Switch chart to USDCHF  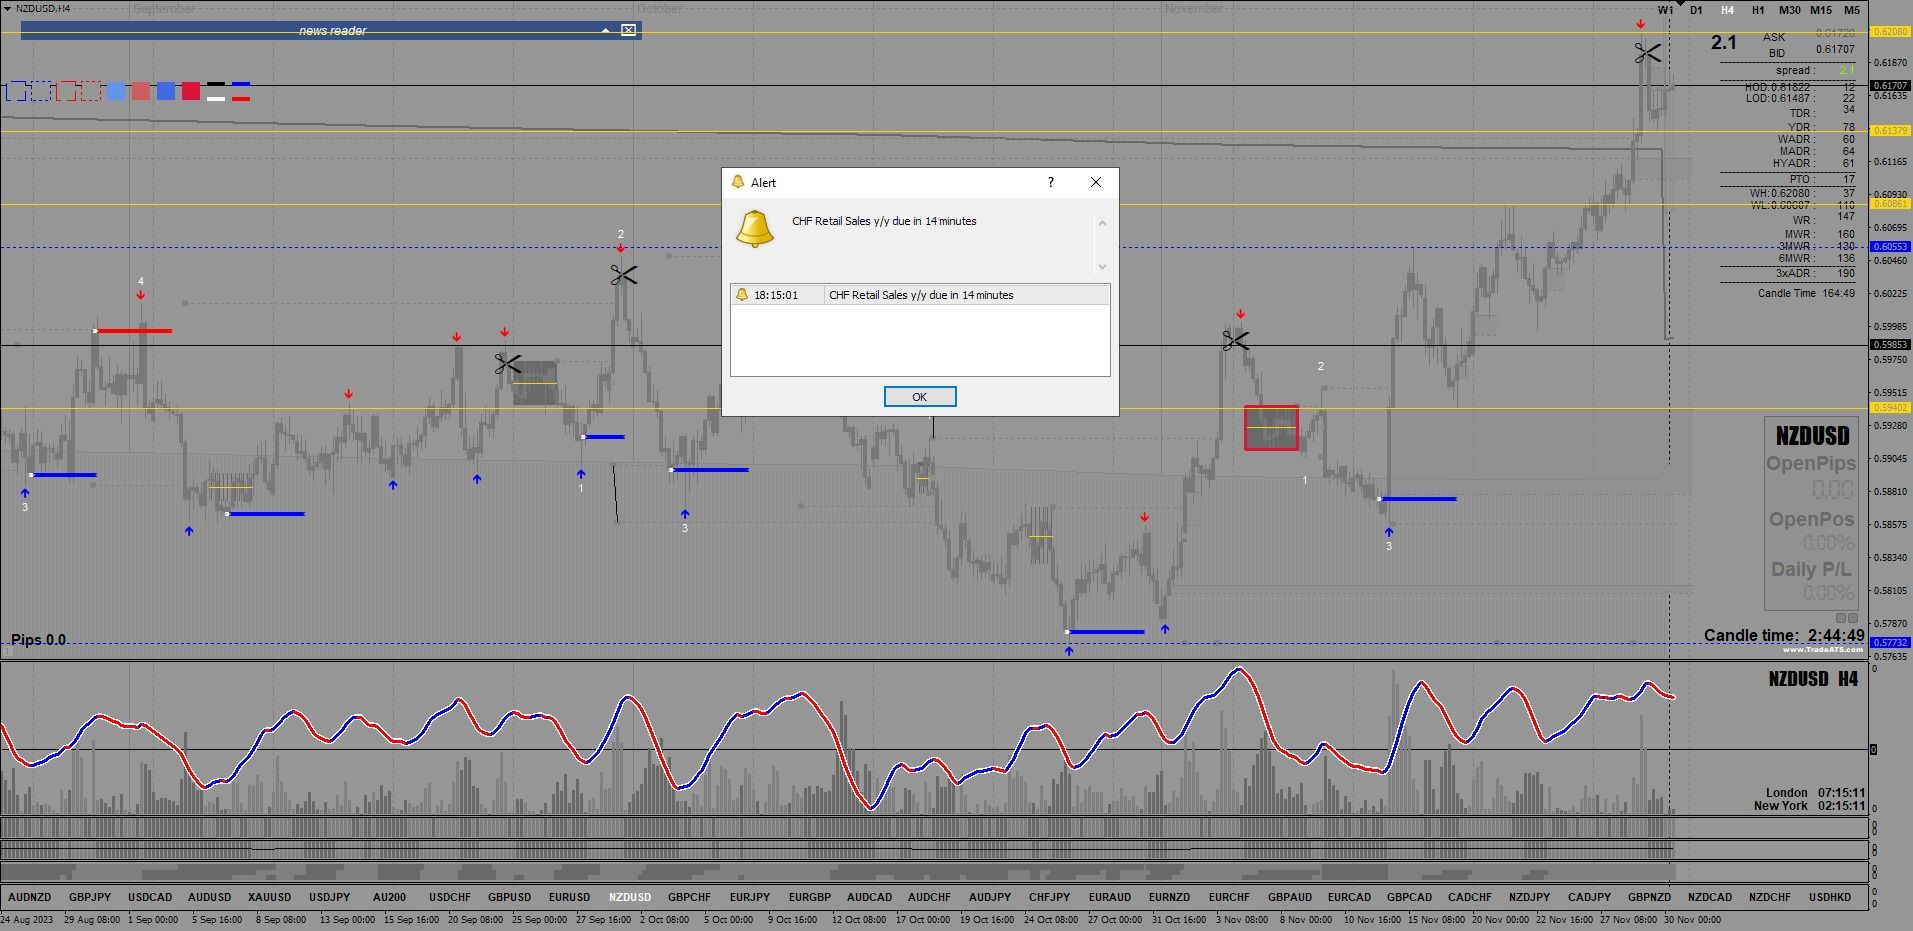point(450,897)
